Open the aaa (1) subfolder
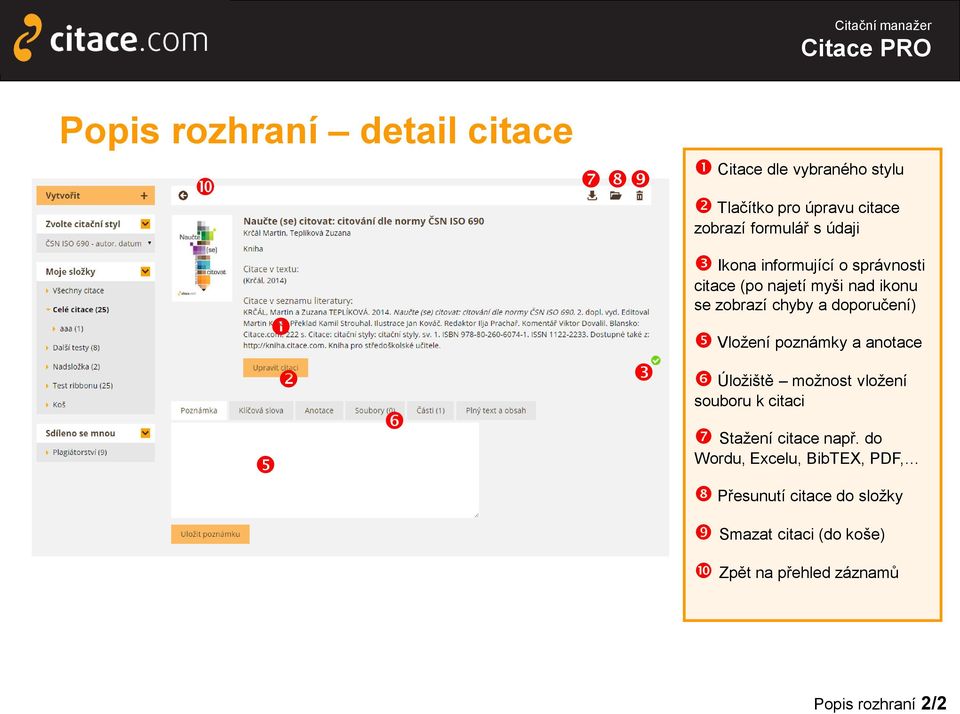The height and width of the screenshot is (714, 960). click(72, 329)
